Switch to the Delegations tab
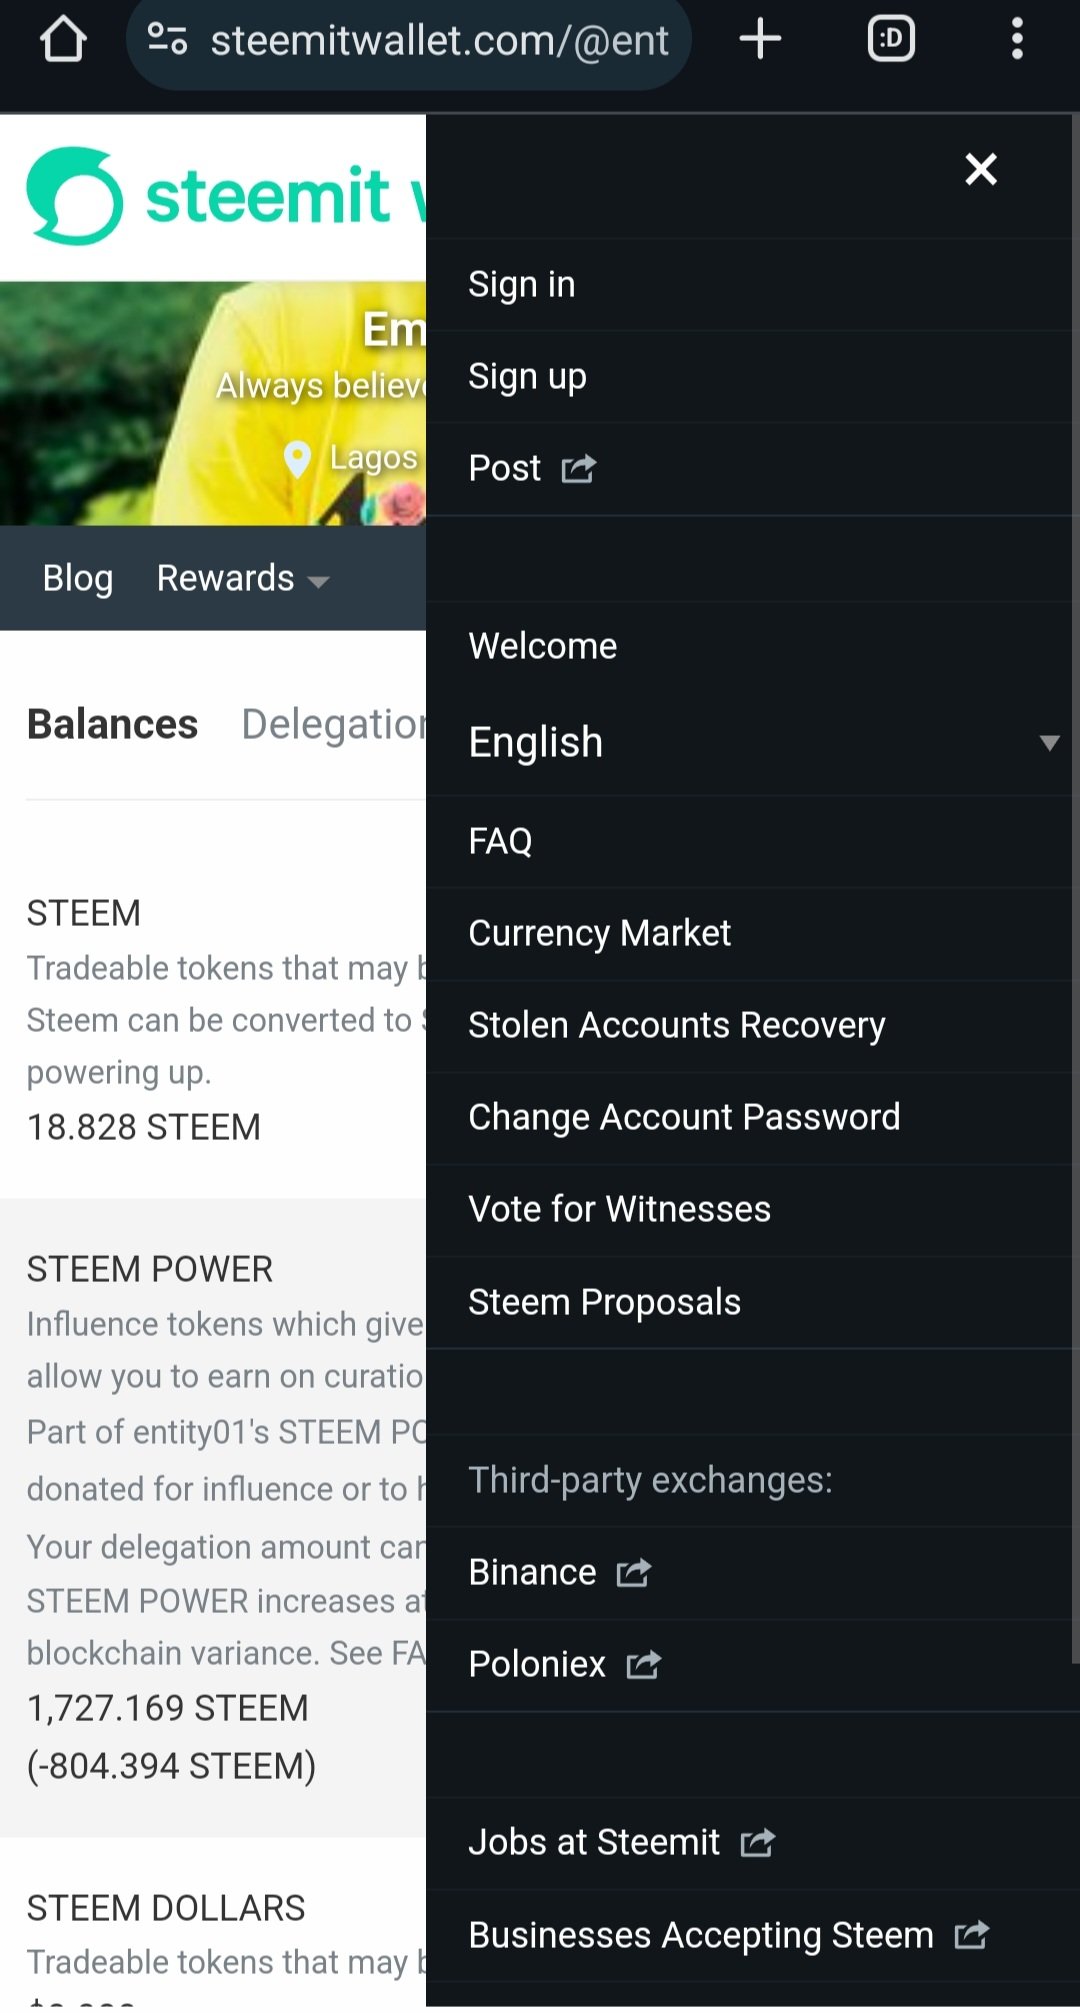 pos(334,724)
